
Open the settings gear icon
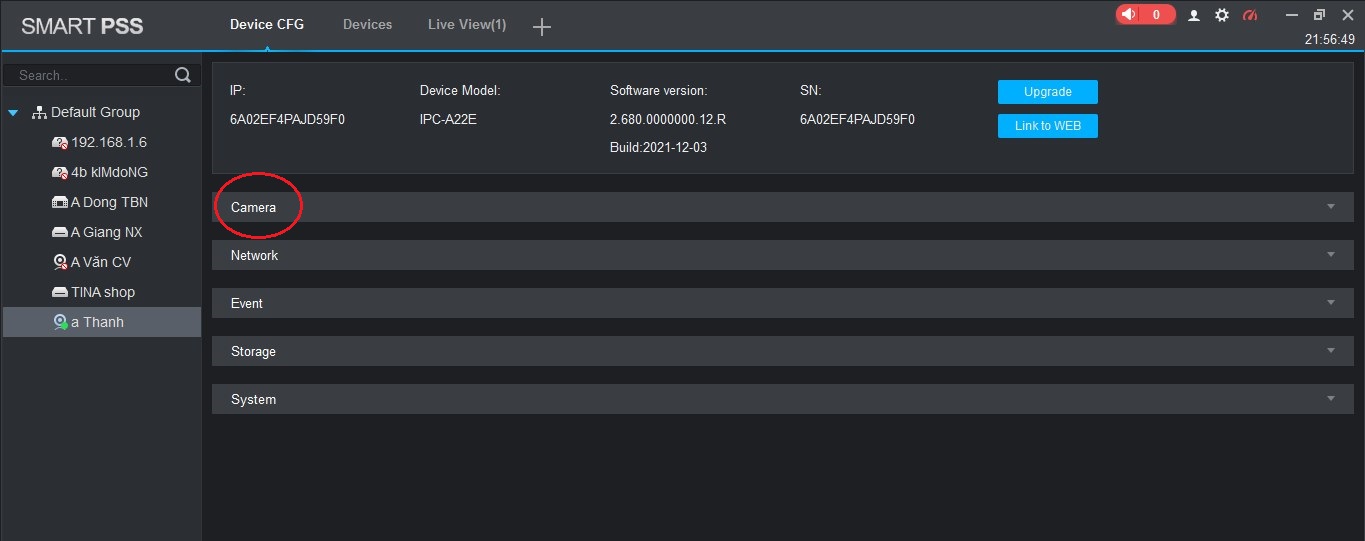coord(1222,16)
